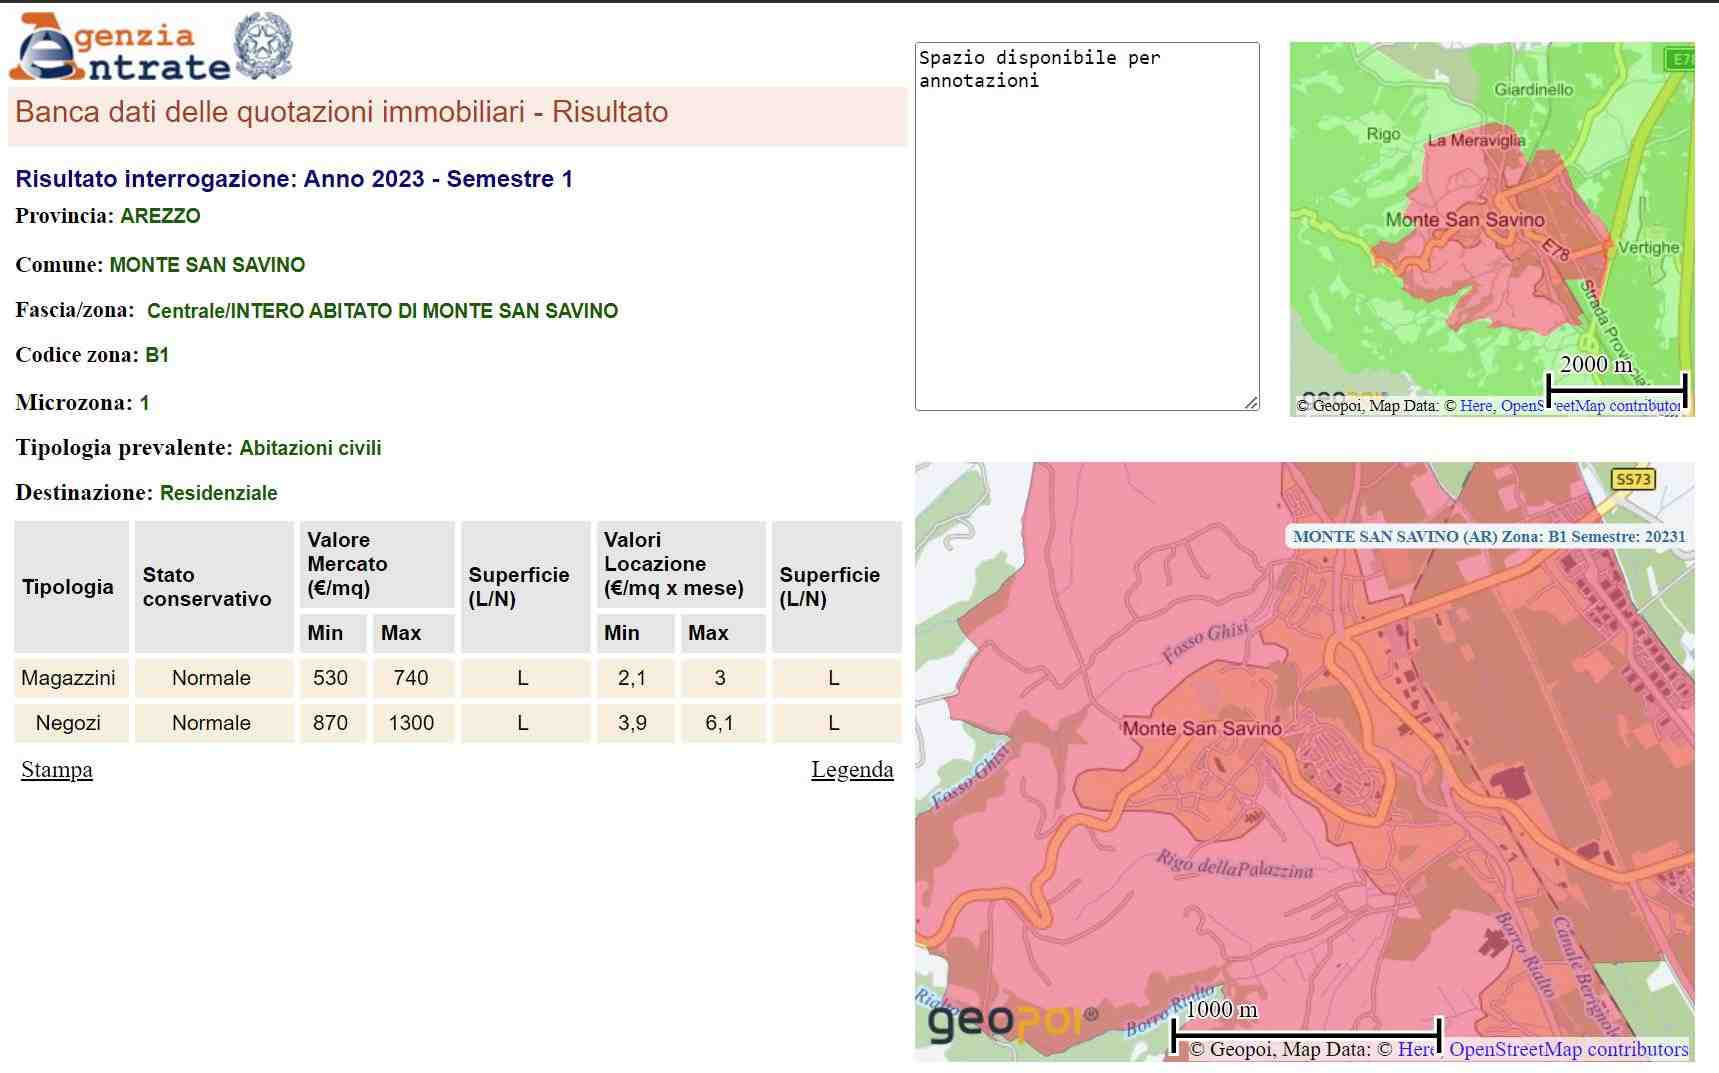1719x1073 pixels.
Task: Click the Negozi max market value 1300
Action: pos(411,723)
